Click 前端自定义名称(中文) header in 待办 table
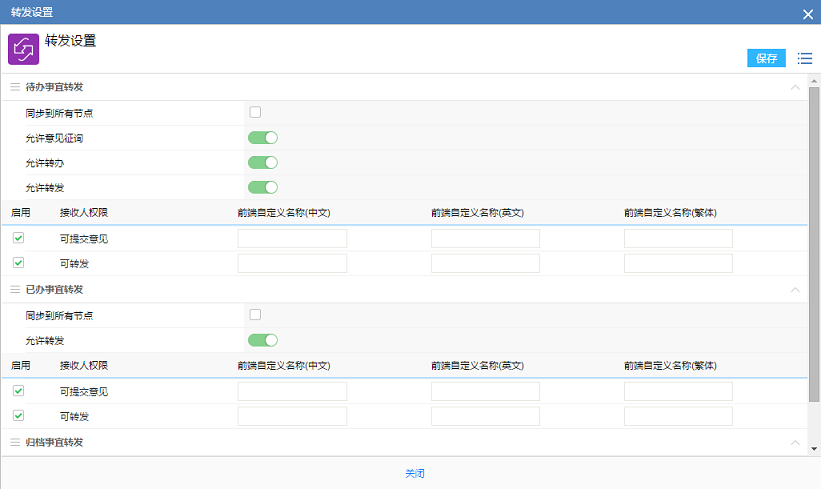This screenshot has height=489, width=821. 284,213
